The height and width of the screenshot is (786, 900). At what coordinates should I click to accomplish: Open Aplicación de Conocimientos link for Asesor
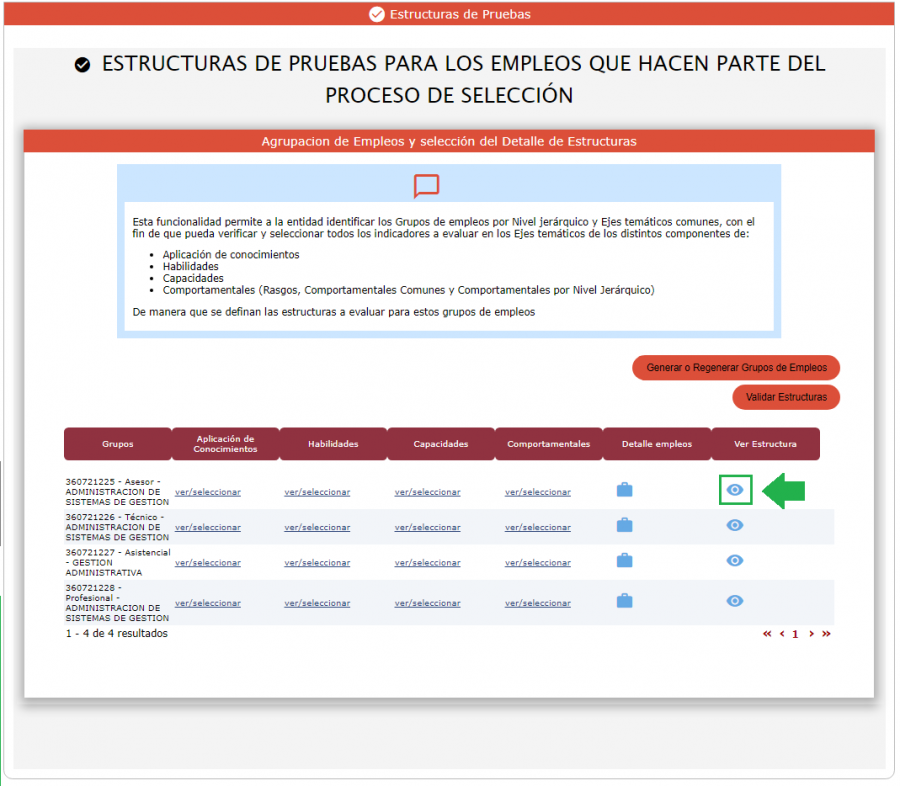tap(207, 492)
